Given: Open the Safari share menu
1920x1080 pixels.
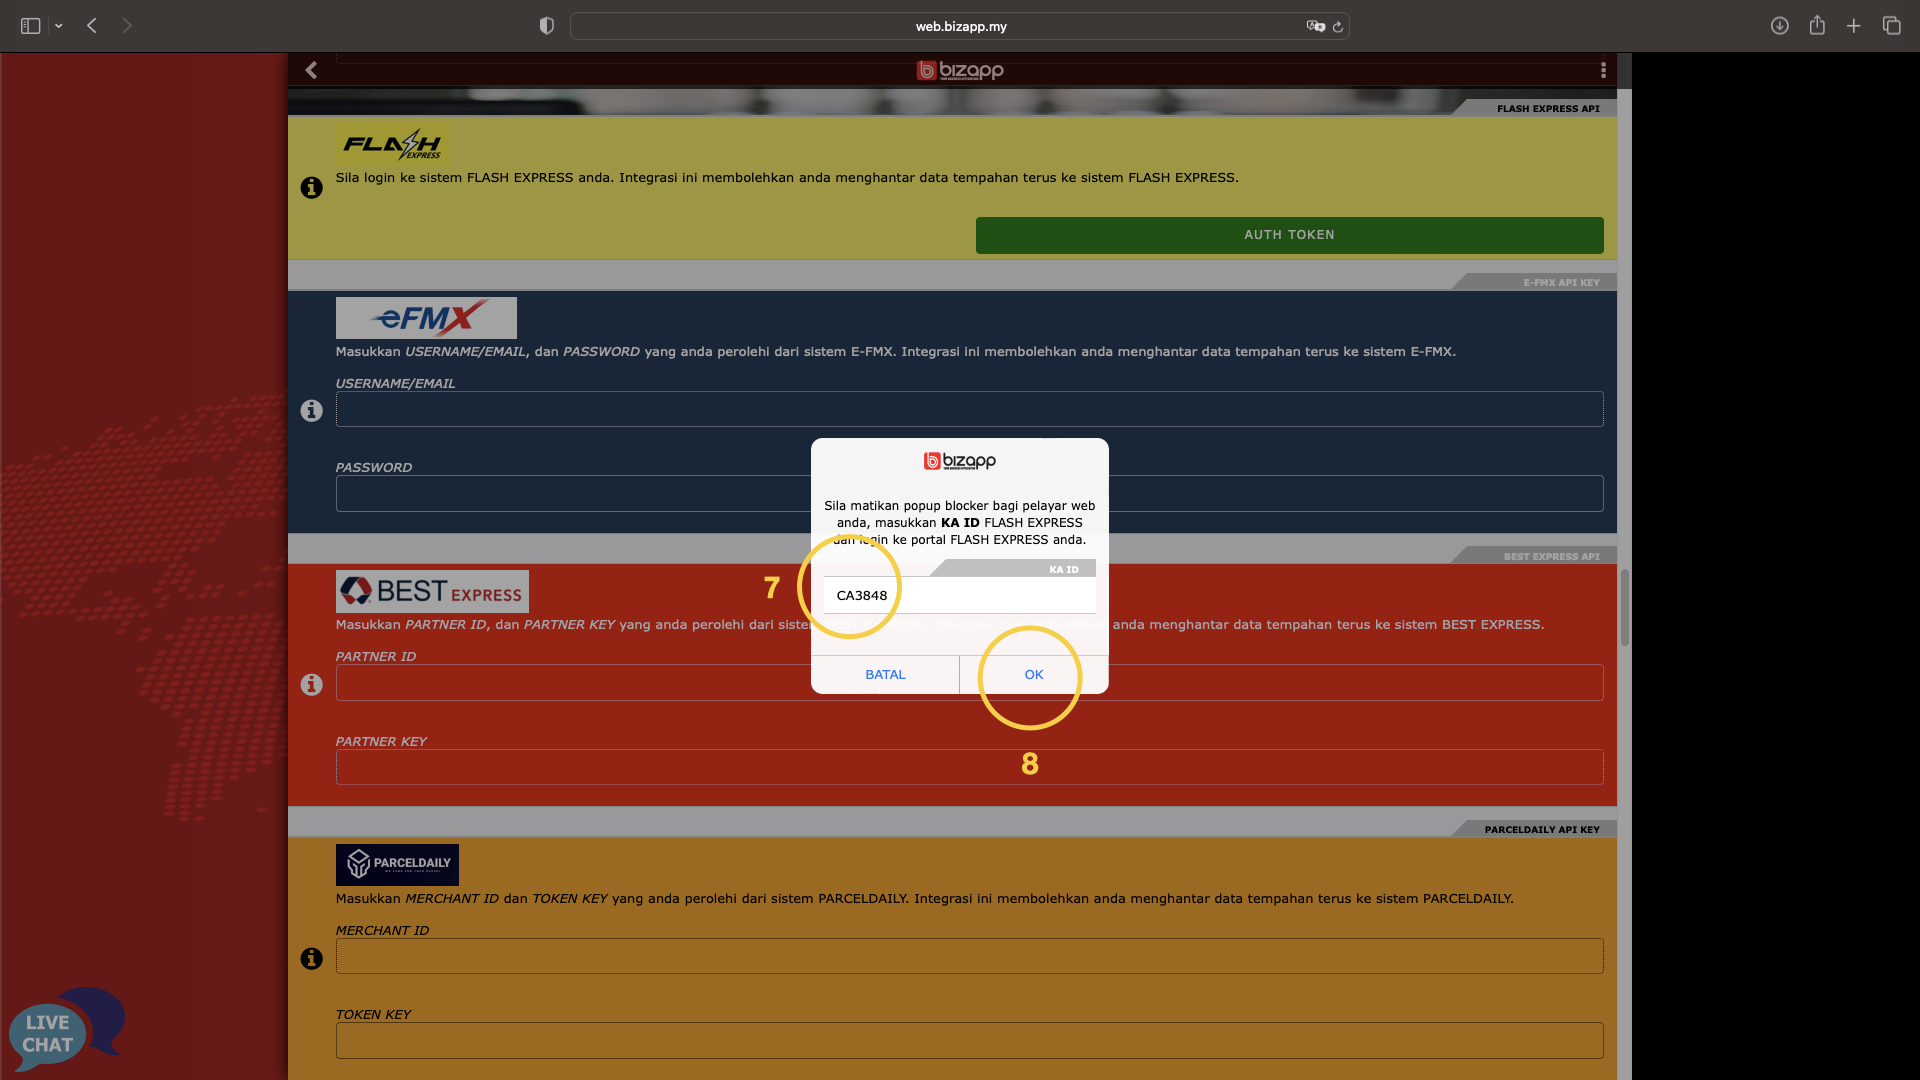Looking at the screenshot, I should 1817,25.
